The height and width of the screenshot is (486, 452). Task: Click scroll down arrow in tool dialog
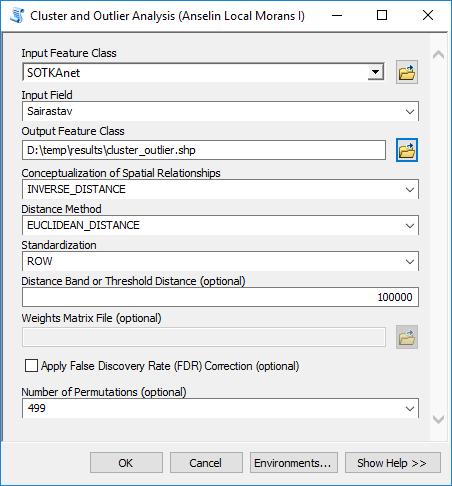[438, 419]
